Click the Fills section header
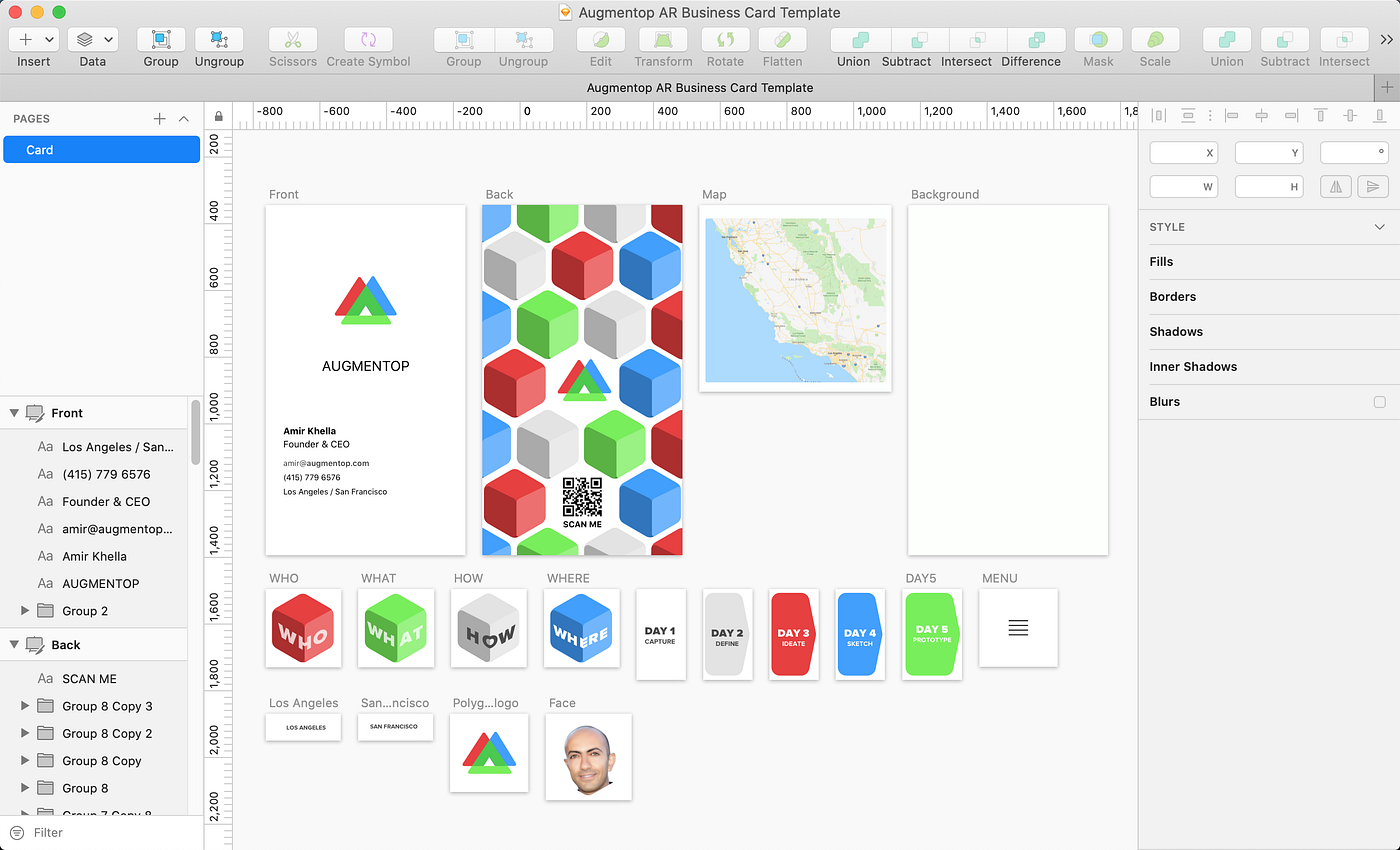Image resolution: width=1400 pixels, height=850 pixels. (x=1269, y=262)
